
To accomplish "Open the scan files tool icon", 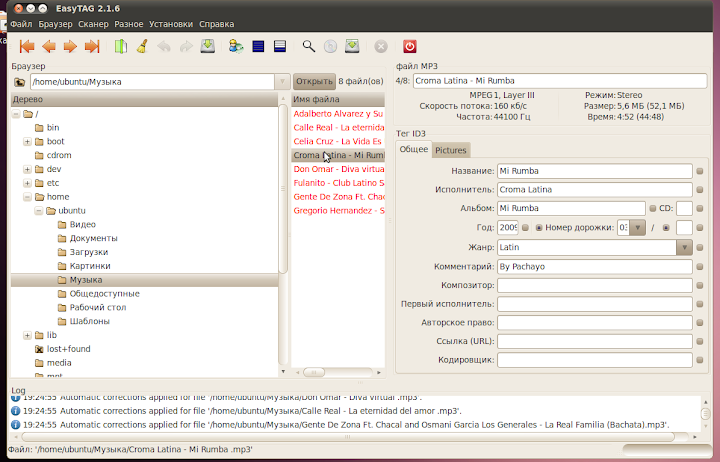I will pyautogui.click(x=120, y=46).
